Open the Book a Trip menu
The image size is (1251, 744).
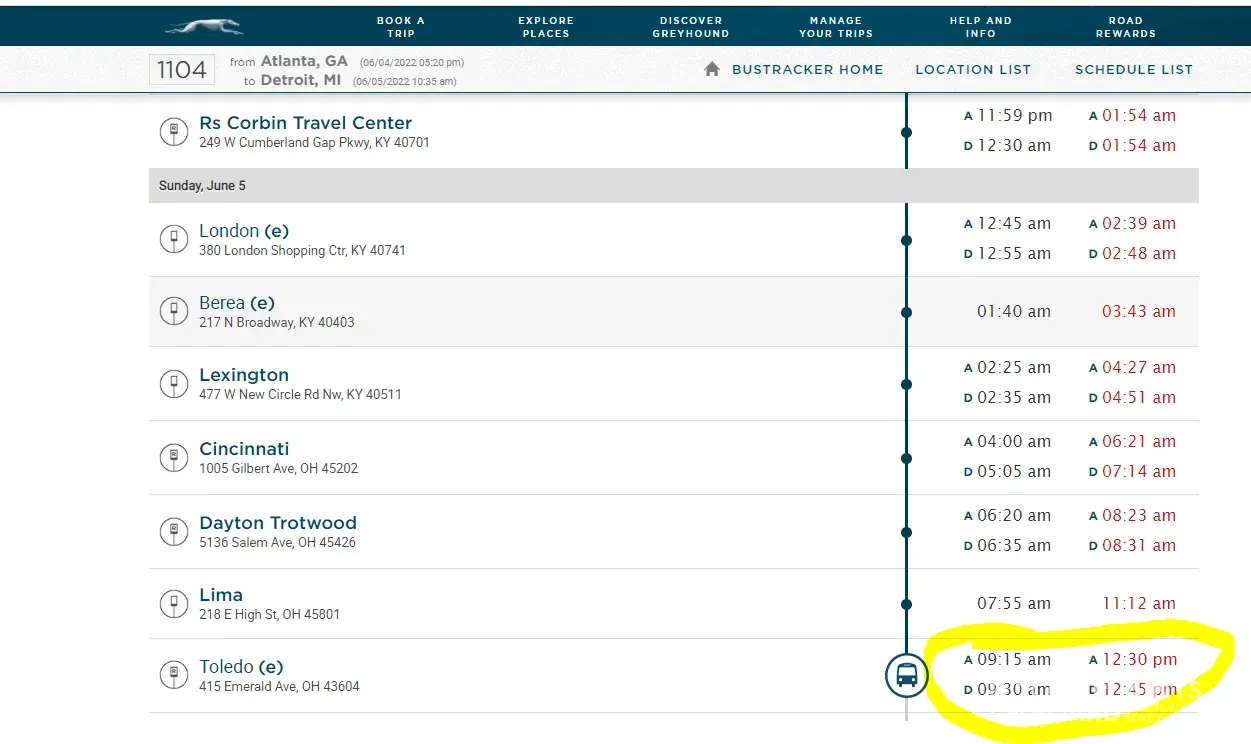[x=400, y=27]
